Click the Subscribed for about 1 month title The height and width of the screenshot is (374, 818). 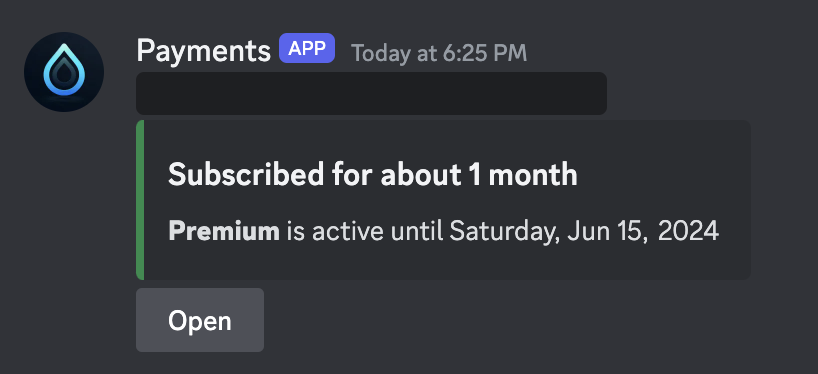tap(372, 175)
